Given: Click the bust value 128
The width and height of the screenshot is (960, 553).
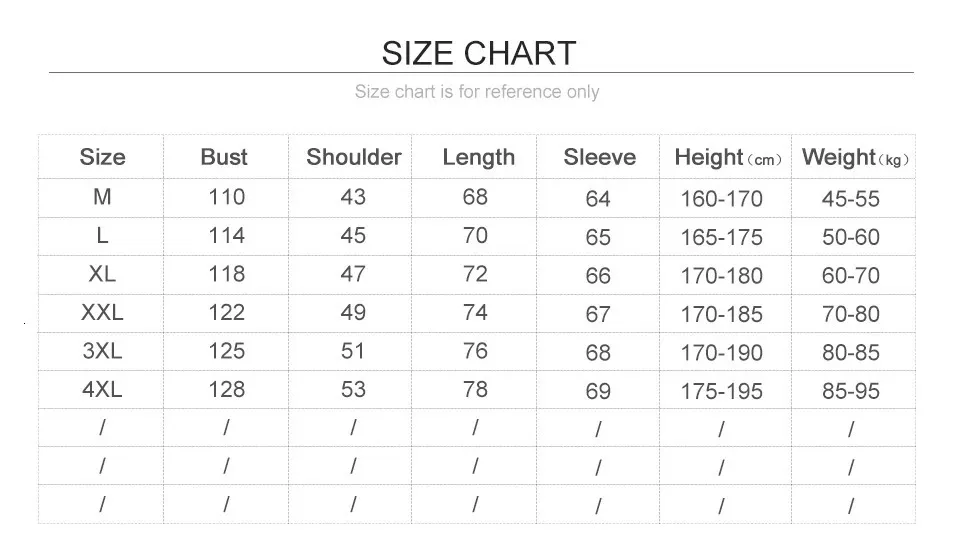Looking at the screenshot, I should pos(226,390).
